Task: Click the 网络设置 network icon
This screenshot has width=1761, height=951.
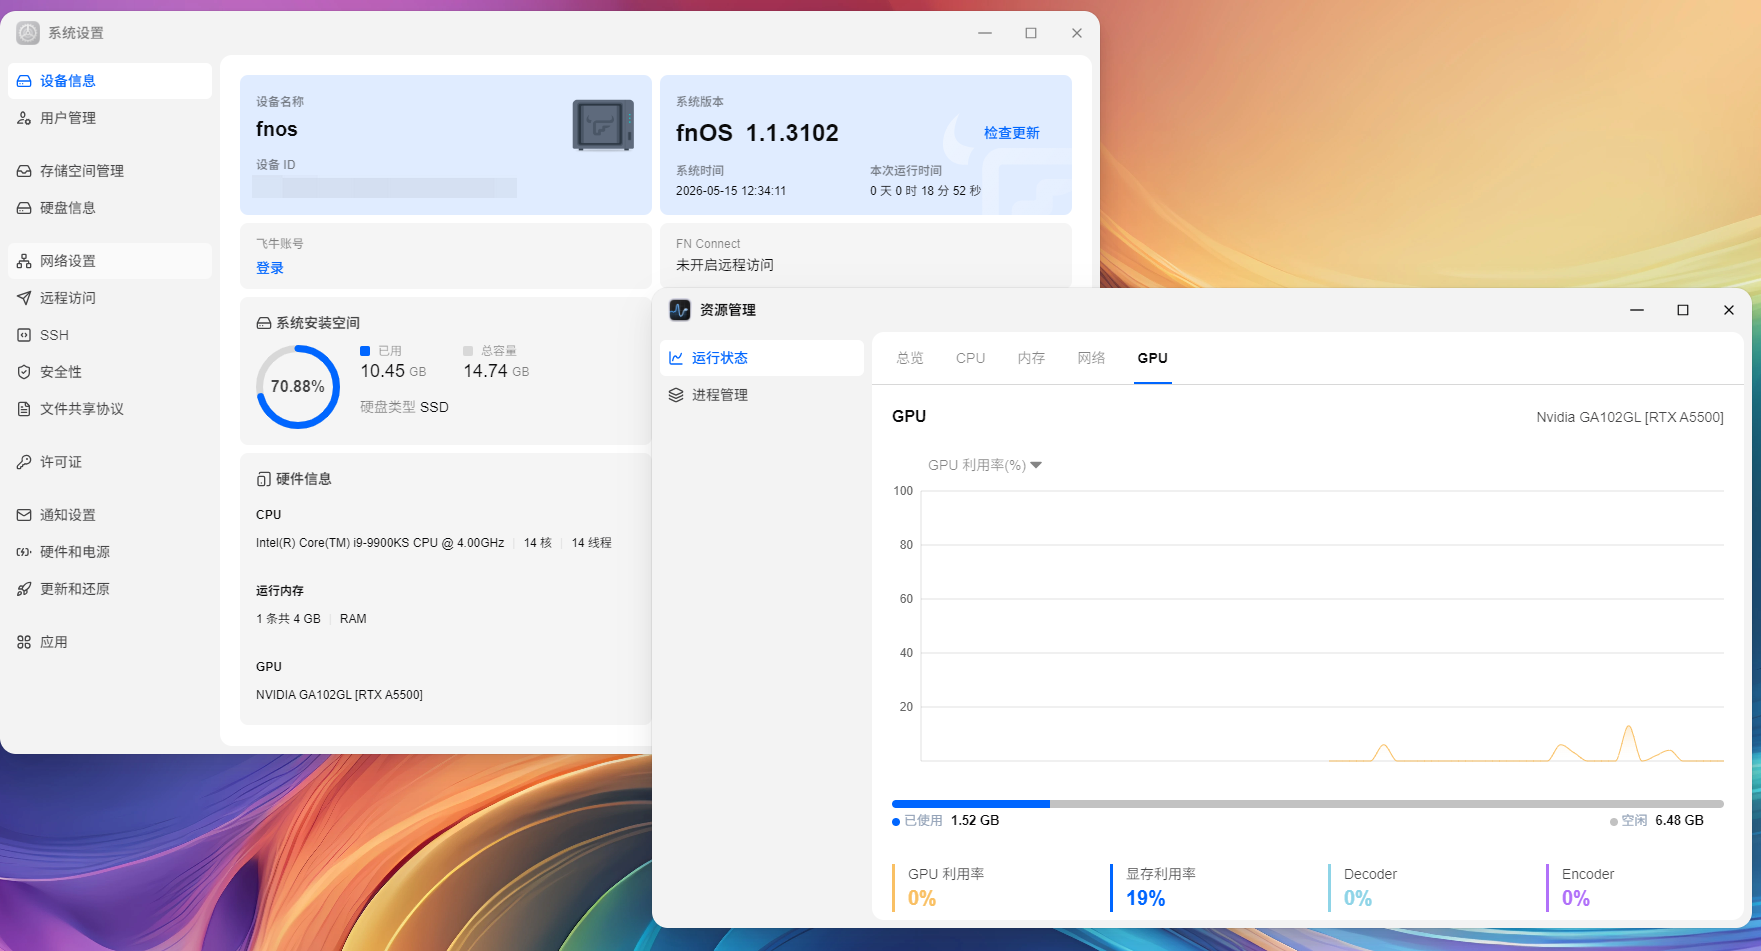Action: pos(24,261)
